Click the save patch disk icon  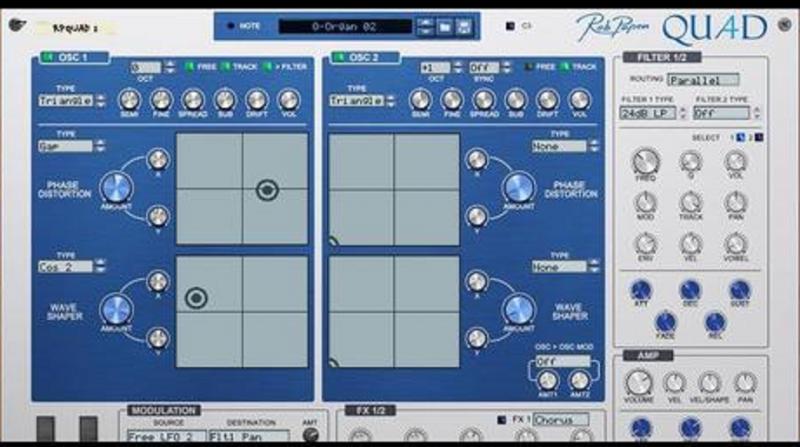click(x=463, y=26)
